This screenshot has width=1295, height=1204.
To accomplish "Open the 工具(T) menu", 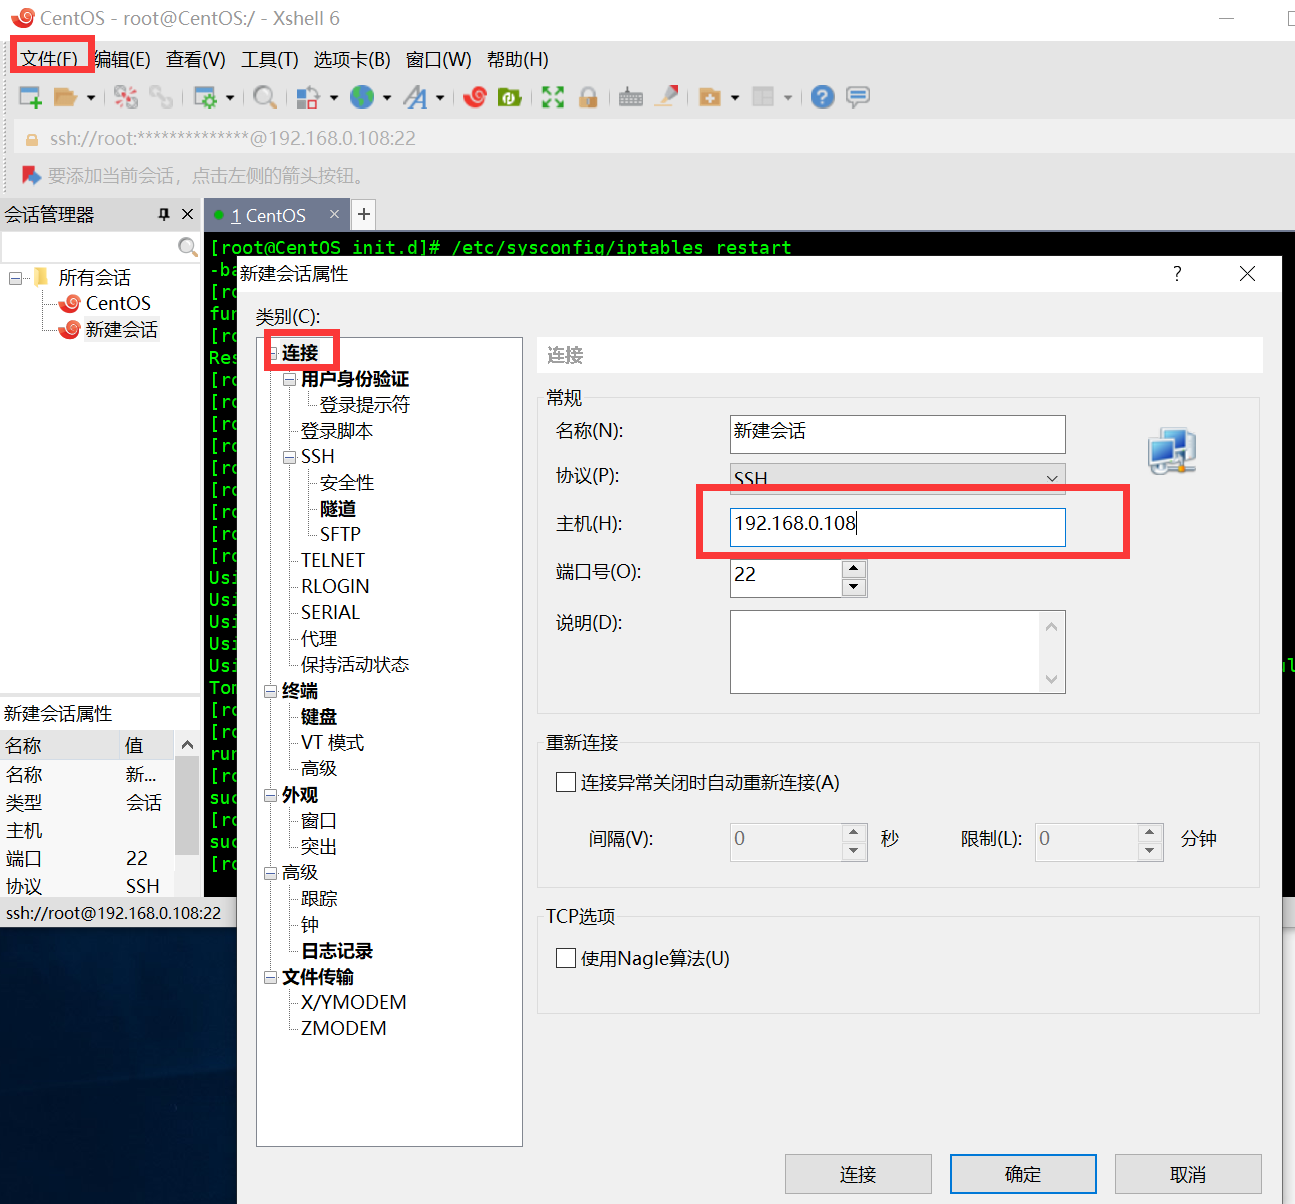I will coord(270,59).
